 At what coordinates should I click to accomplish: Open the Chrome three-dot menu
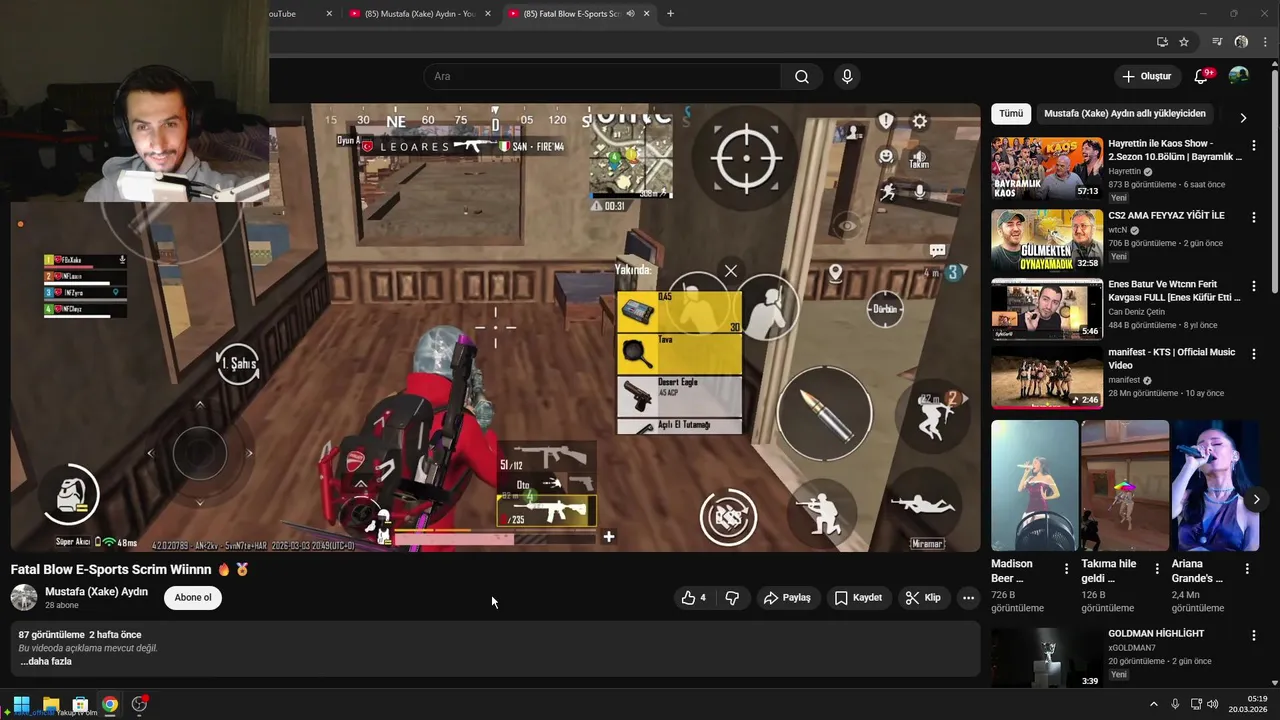tap(1265, 42)
